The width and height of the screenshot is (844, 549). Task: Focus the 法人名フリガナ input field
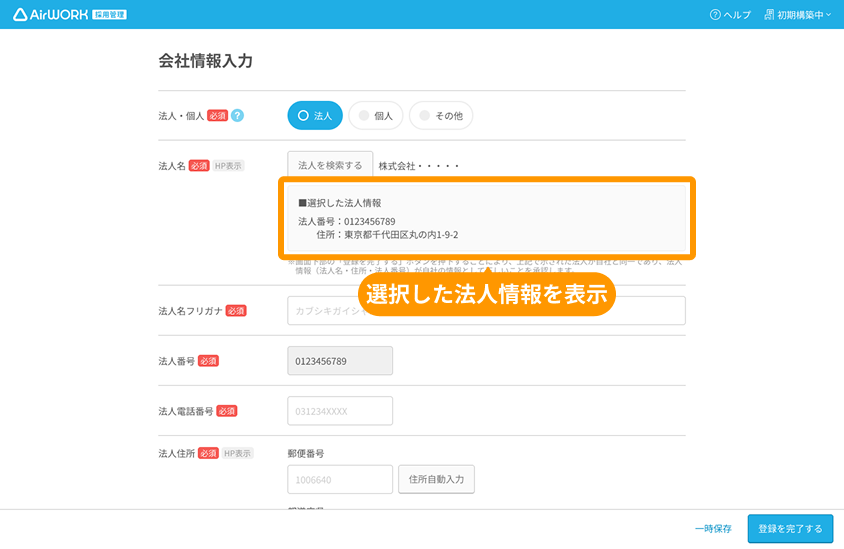486,311
